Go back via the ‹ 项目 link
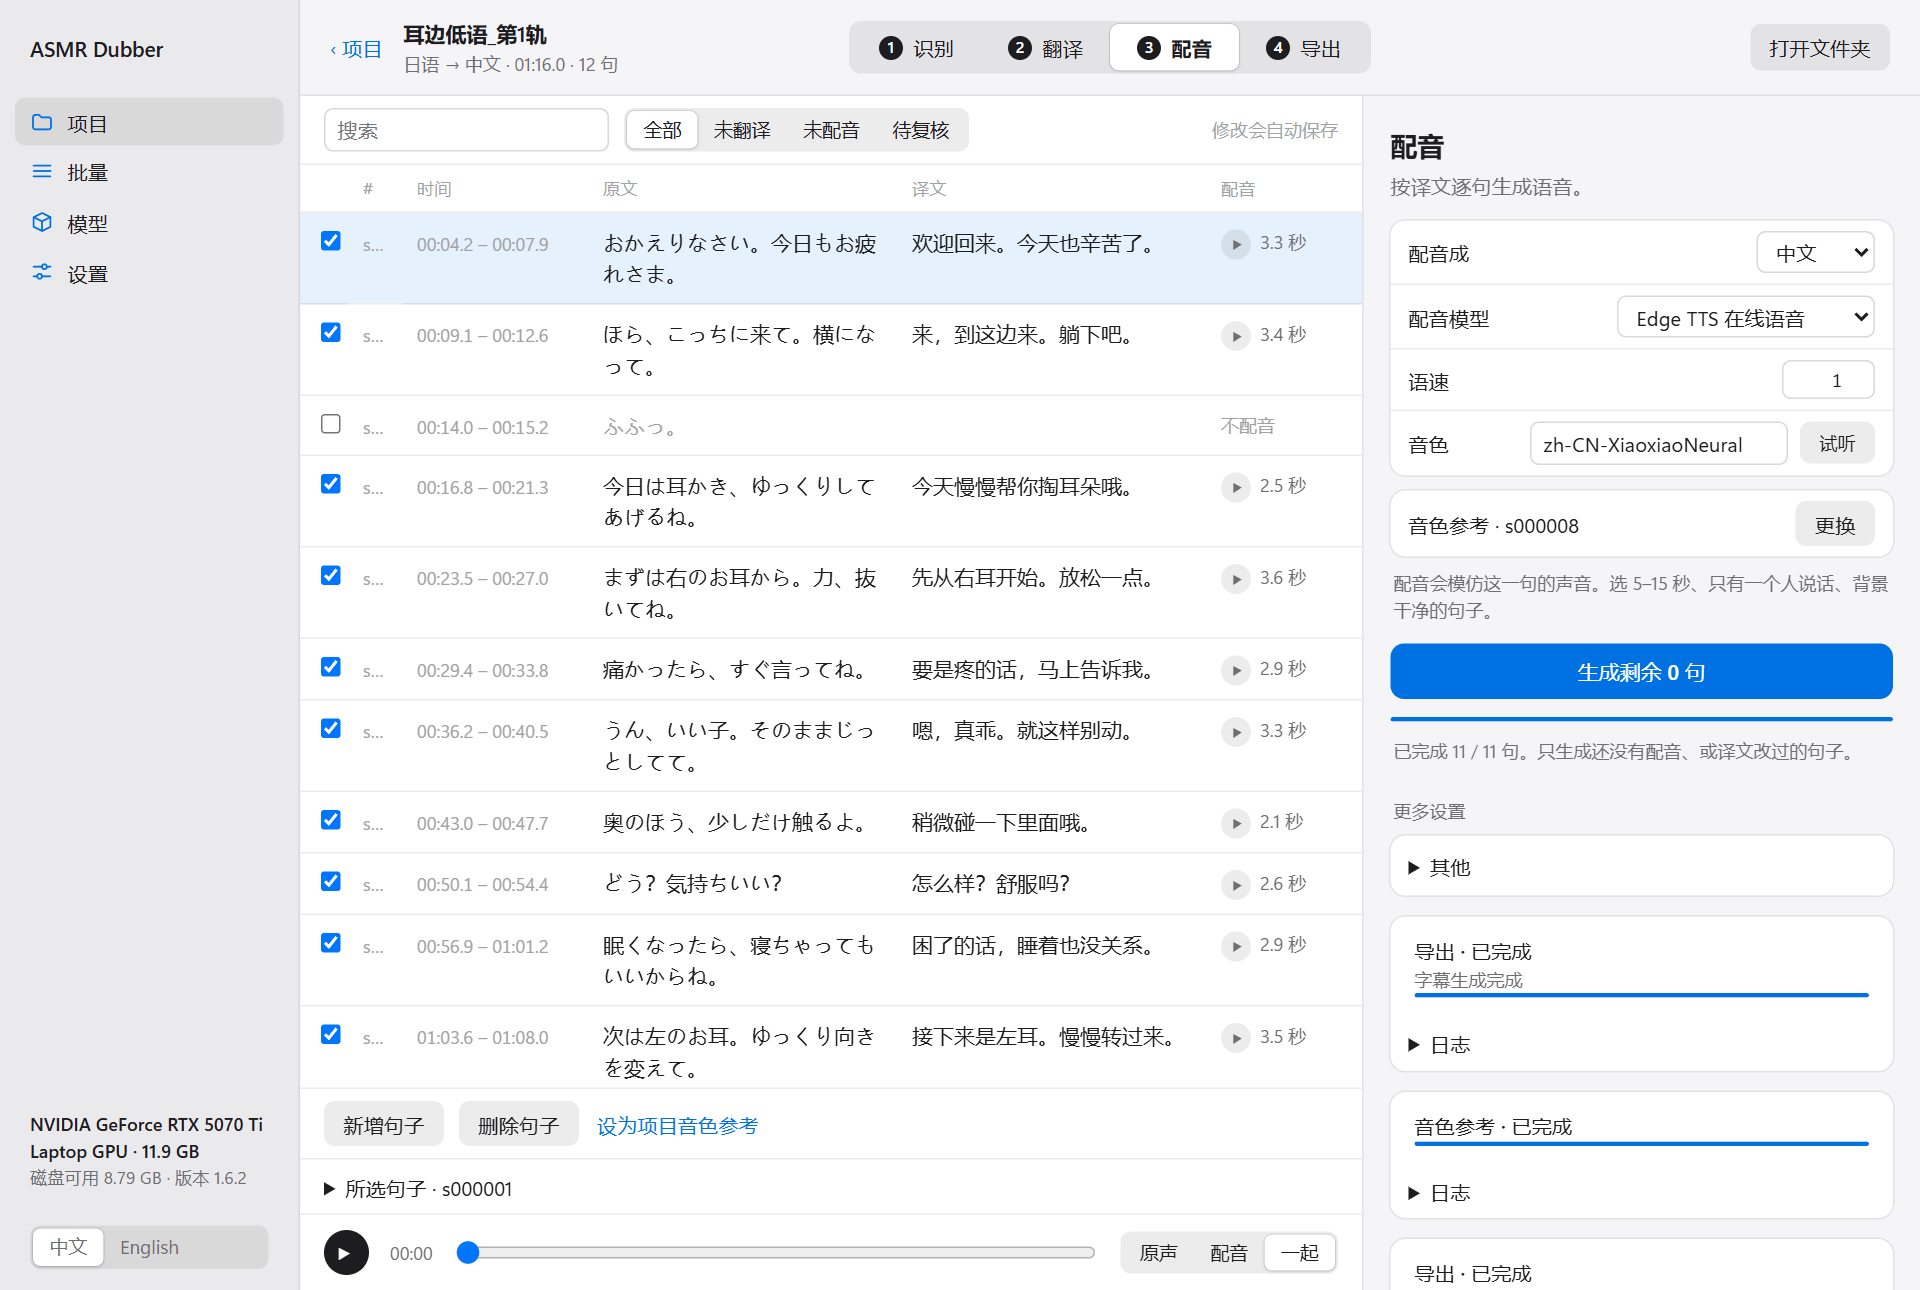 tap(356, 49)
